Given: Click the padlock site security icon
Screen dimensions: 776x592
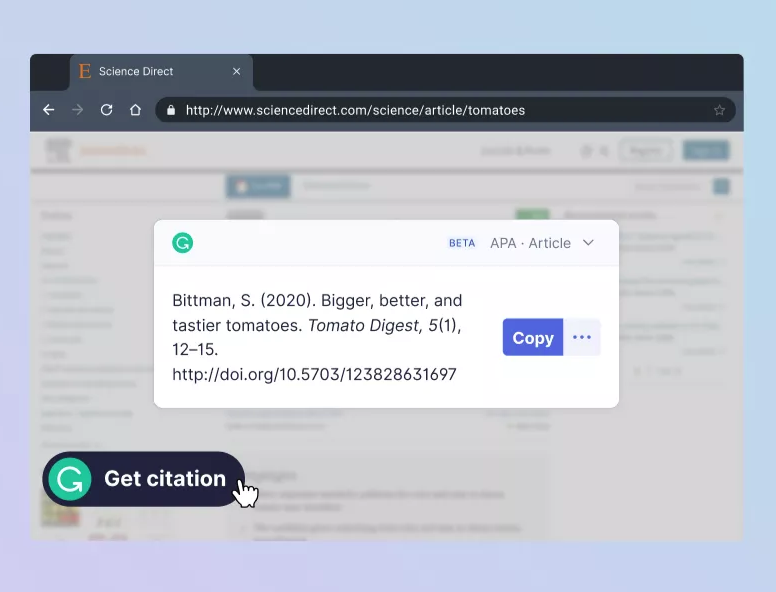Looking at the screenshot, I should pyautogui.click(x=172, y=110).
